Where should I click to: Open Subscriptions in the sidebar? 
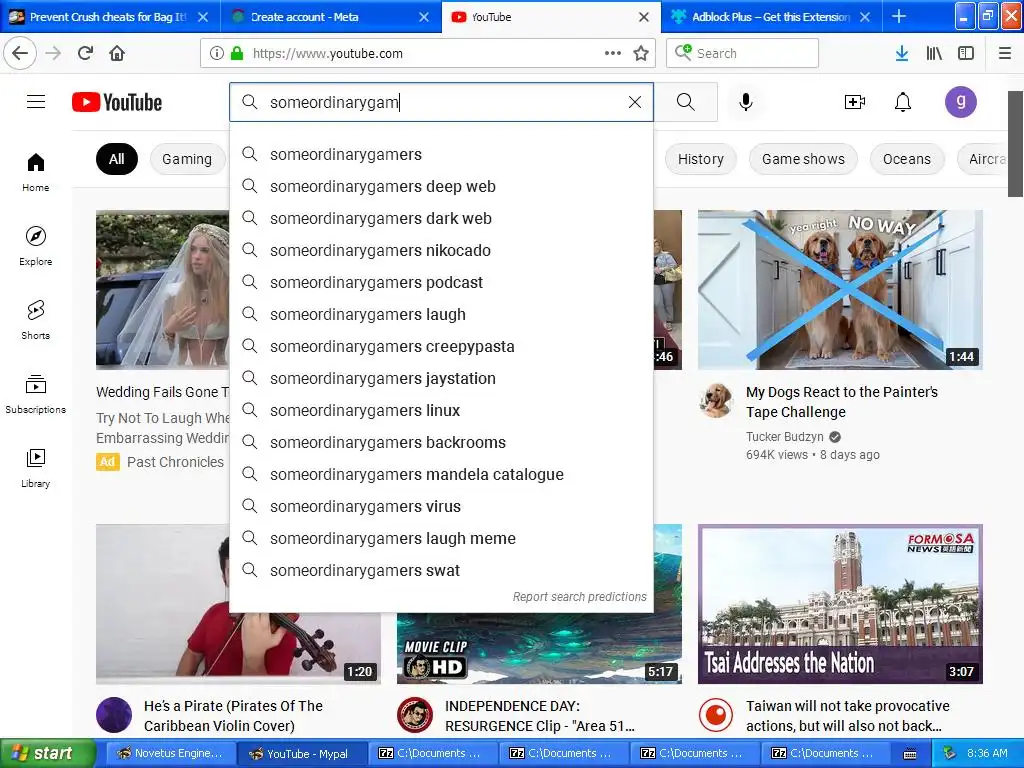click(35, 394)
